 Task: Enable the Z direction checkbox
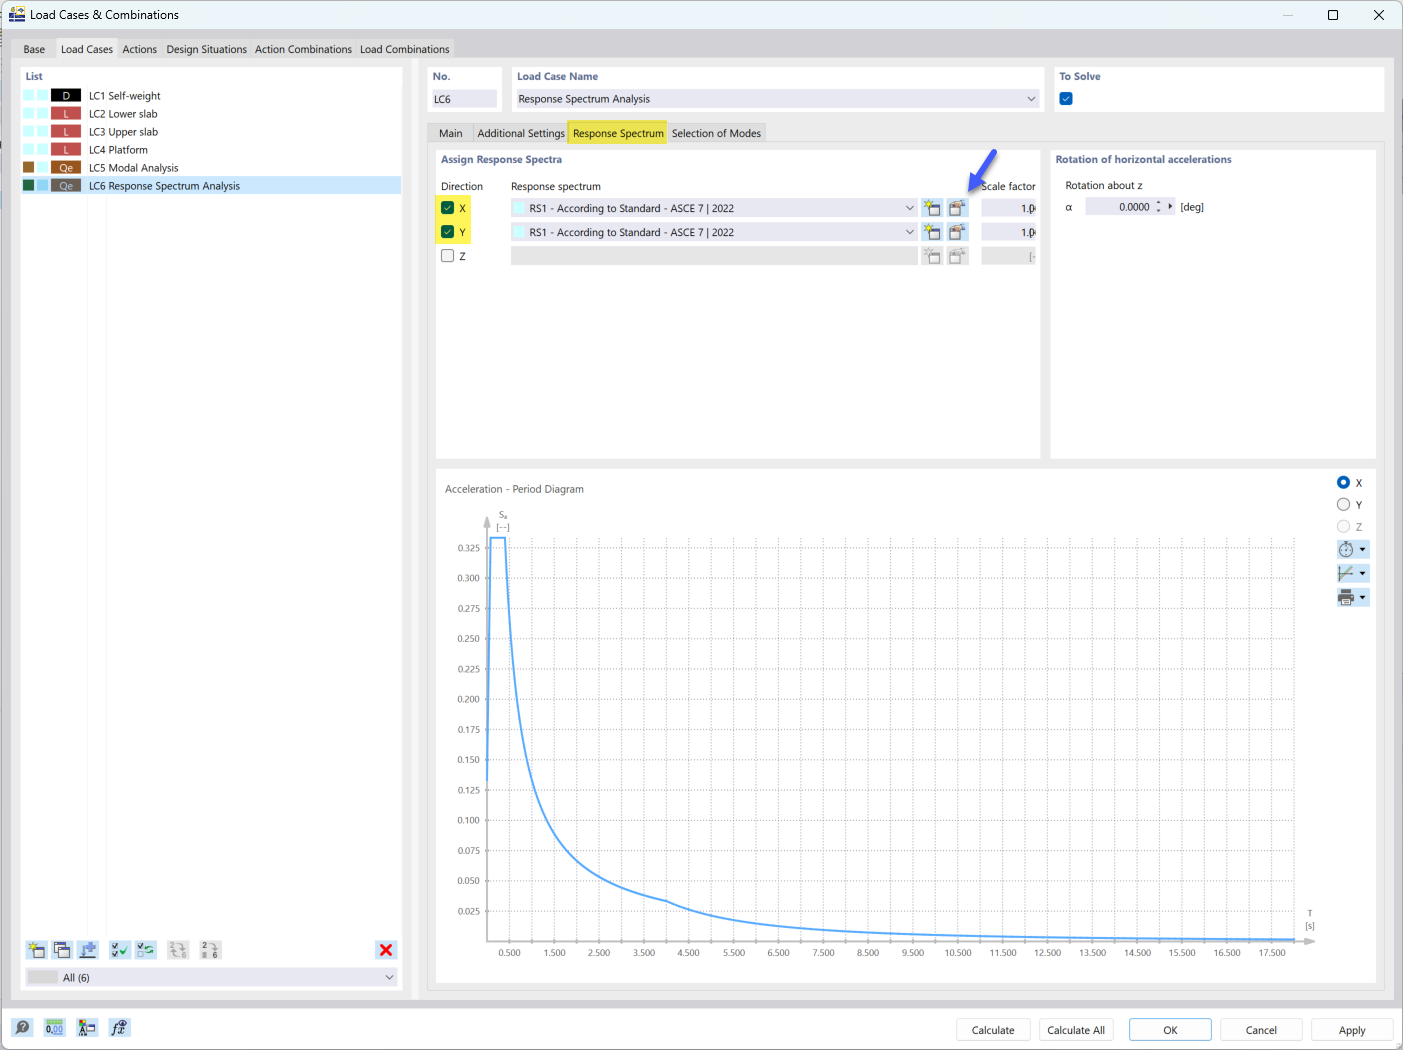(448, 256)
